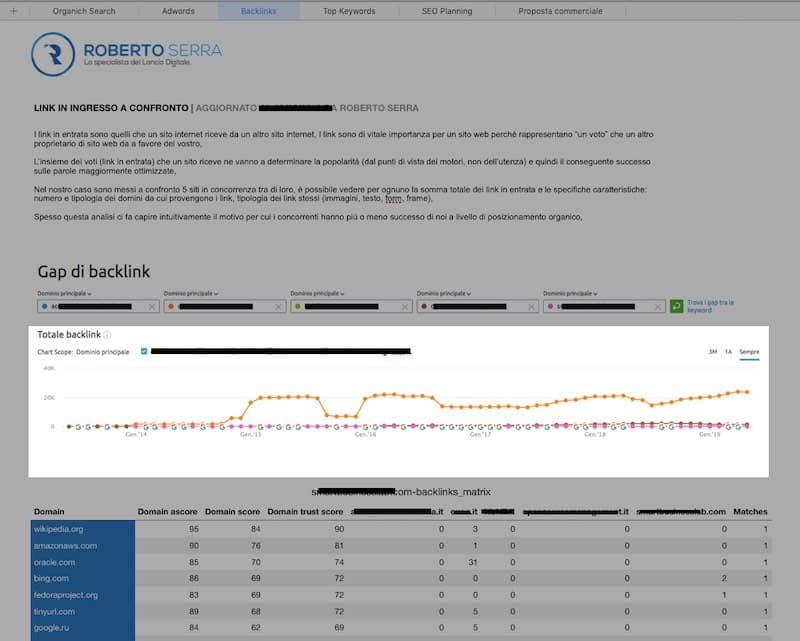Click inside the green-dot domain input field
The image size is (800, 641).
click(x=352, y=306)
